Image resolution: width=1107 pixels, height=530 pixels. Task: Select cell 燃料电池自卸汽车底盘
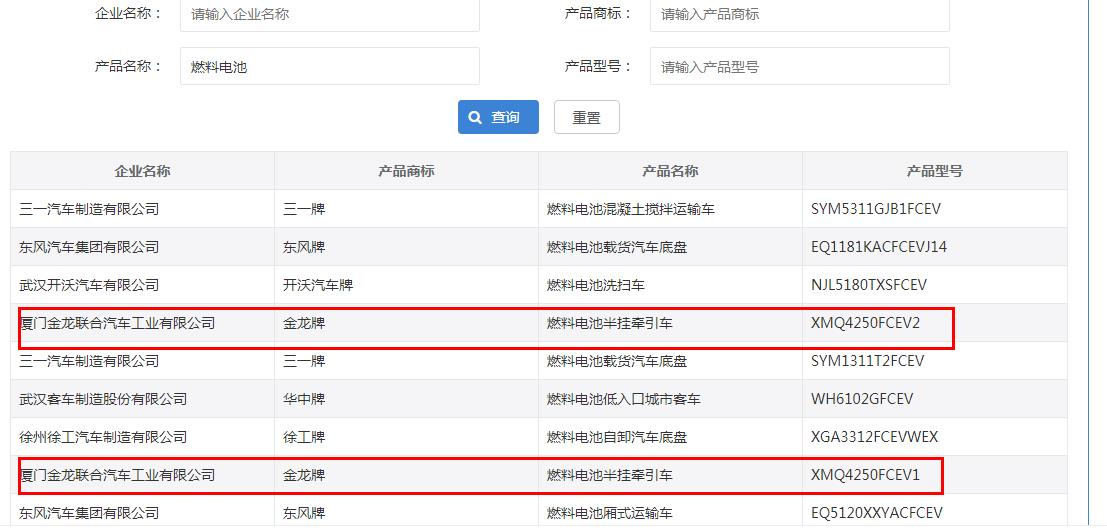coord(670,438)
